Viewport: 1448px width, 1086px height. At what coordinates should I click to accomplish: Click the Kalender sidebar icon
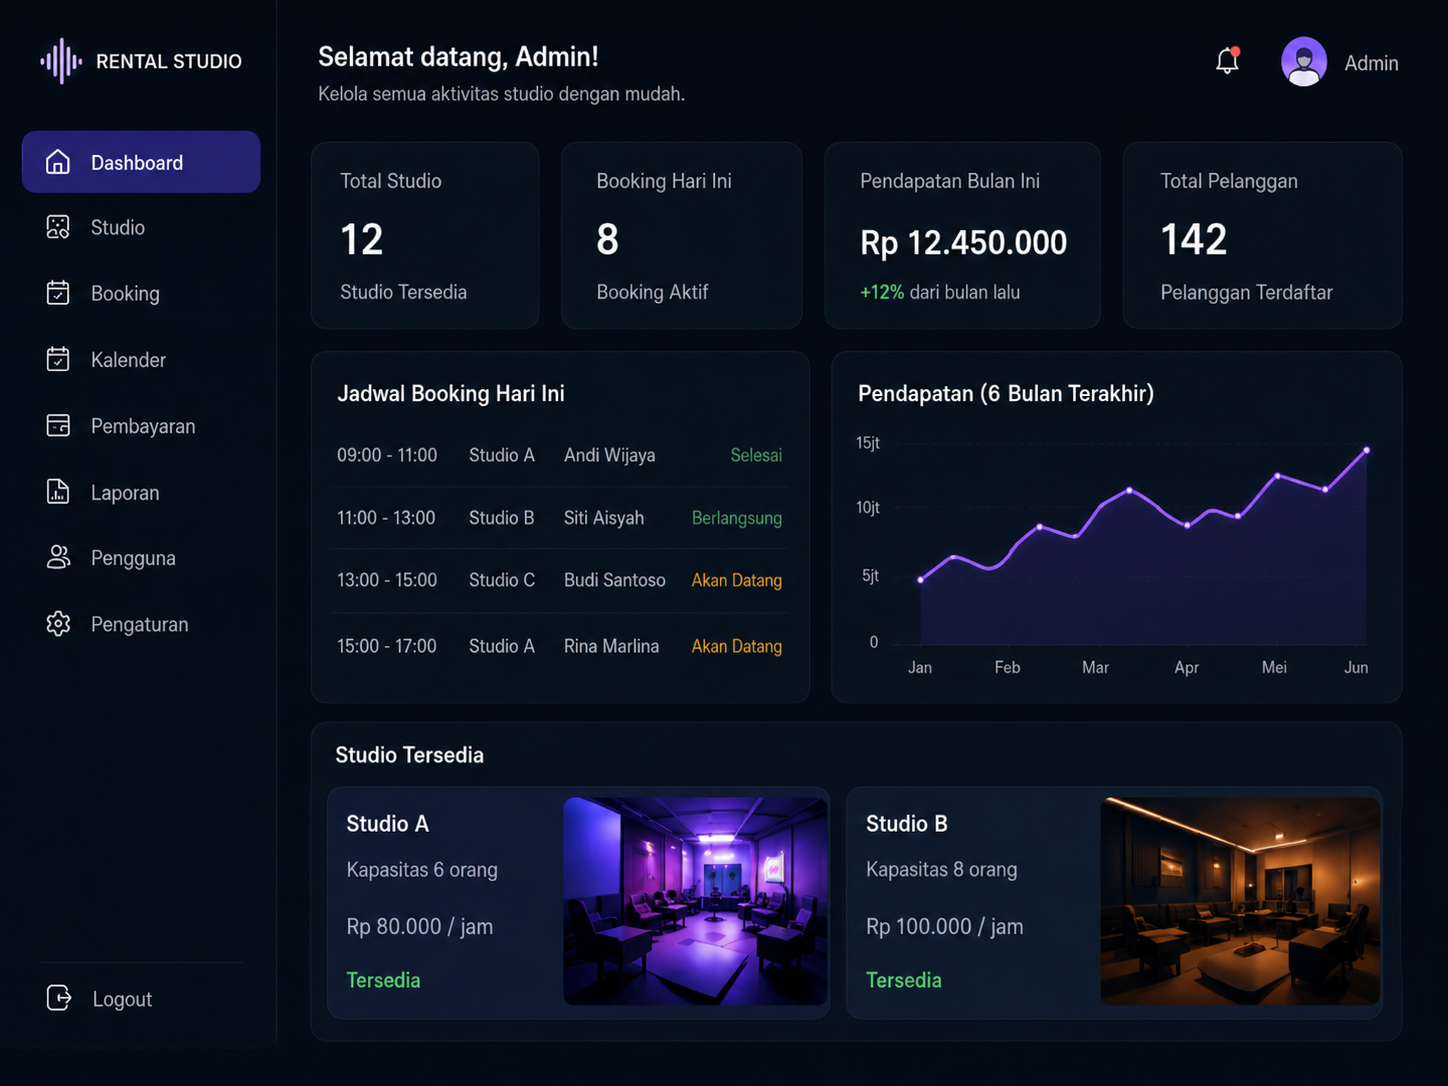pyautogui.click(x=58, y=359)
